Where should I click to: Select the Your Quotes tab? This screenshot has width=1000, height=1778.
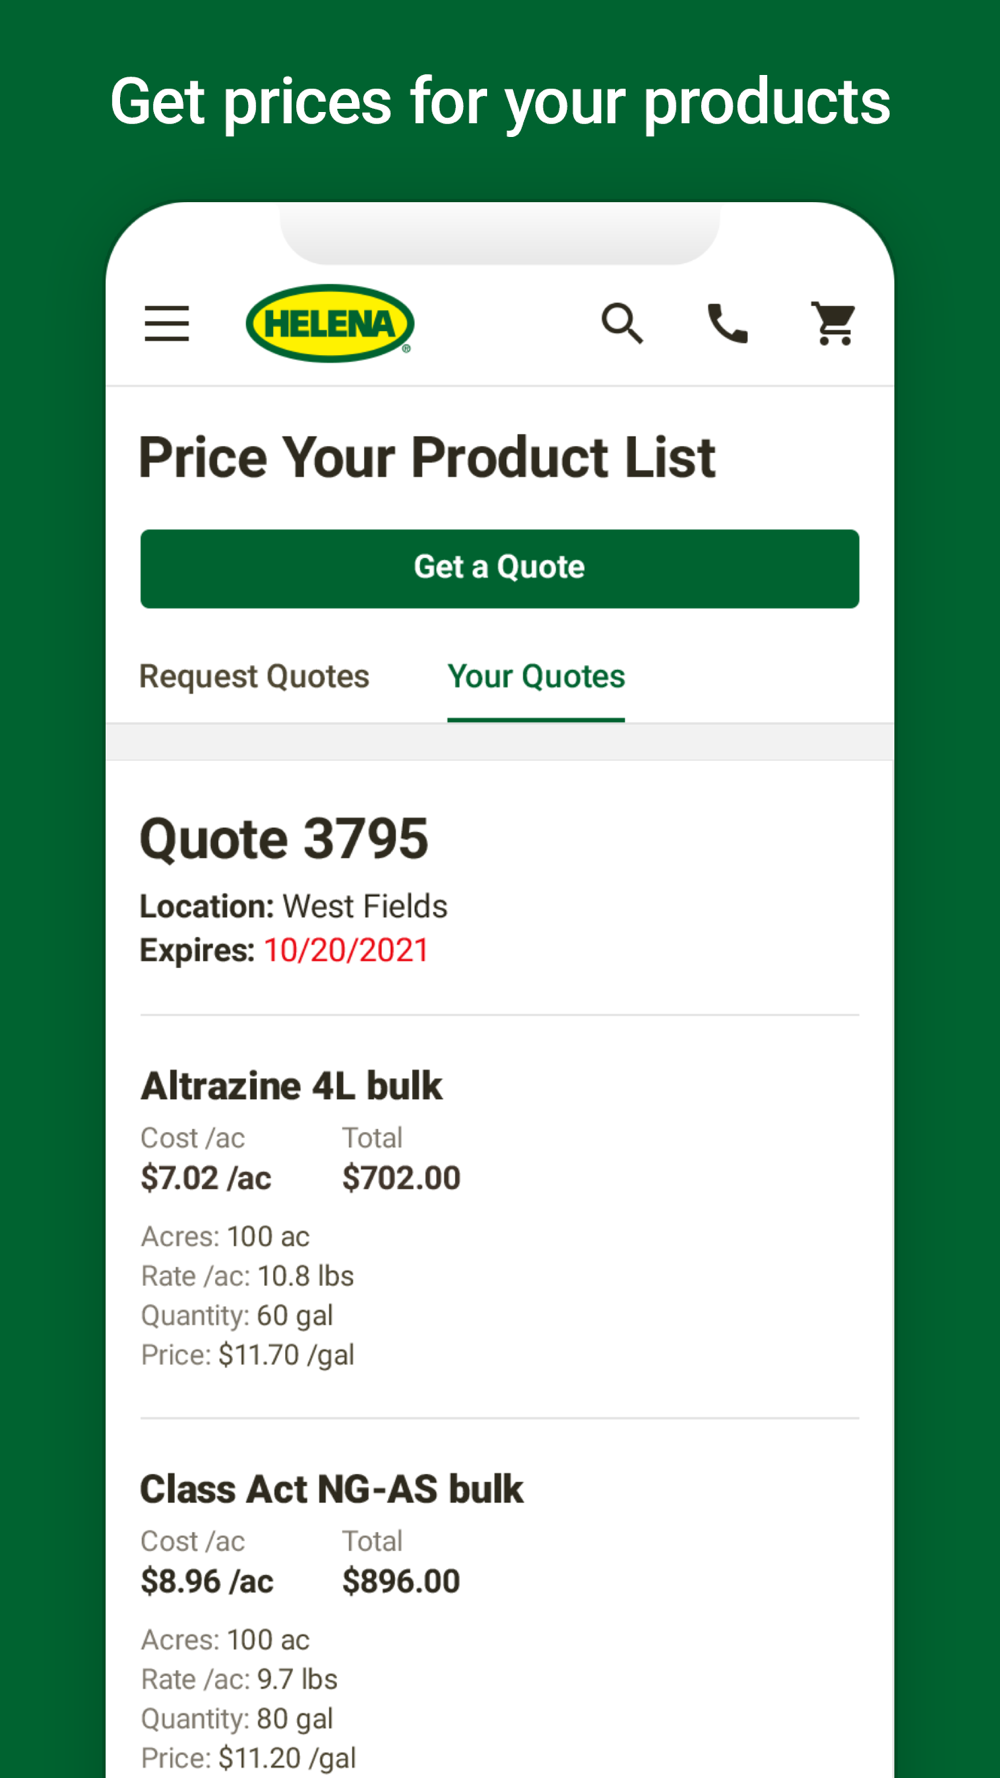tap(536, 677)
